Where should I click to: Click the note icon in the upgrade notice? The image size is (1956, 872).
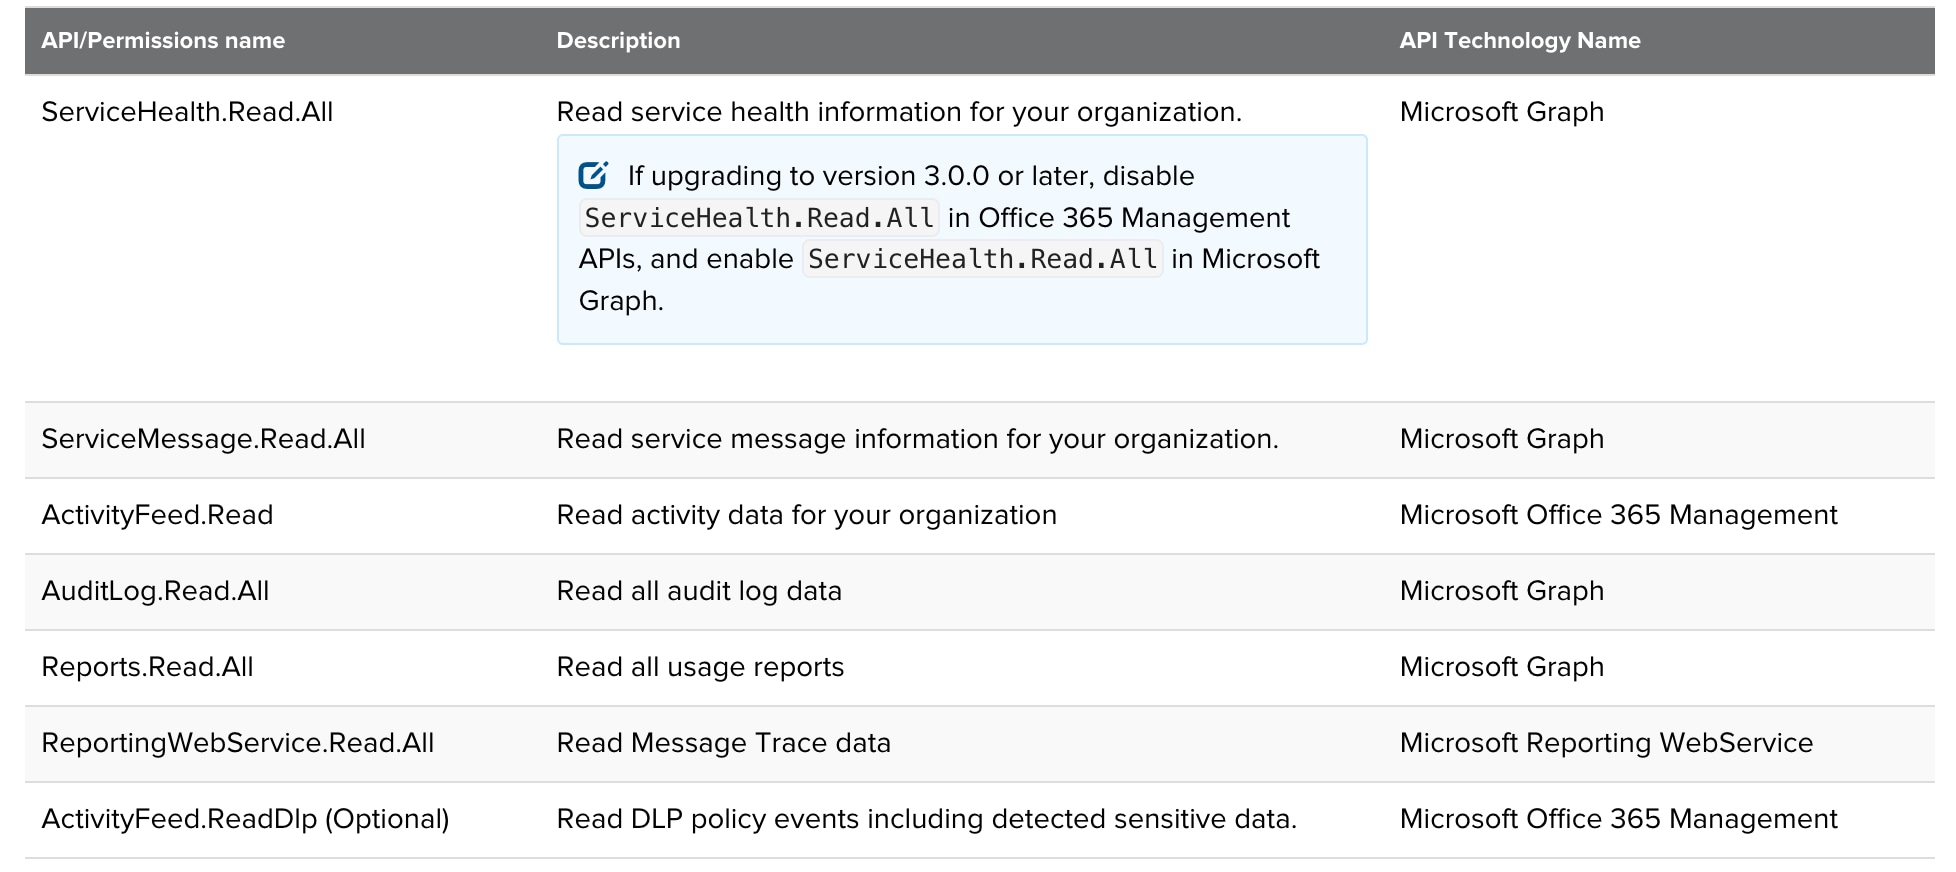pyautogui.click(x=593, y=175)
